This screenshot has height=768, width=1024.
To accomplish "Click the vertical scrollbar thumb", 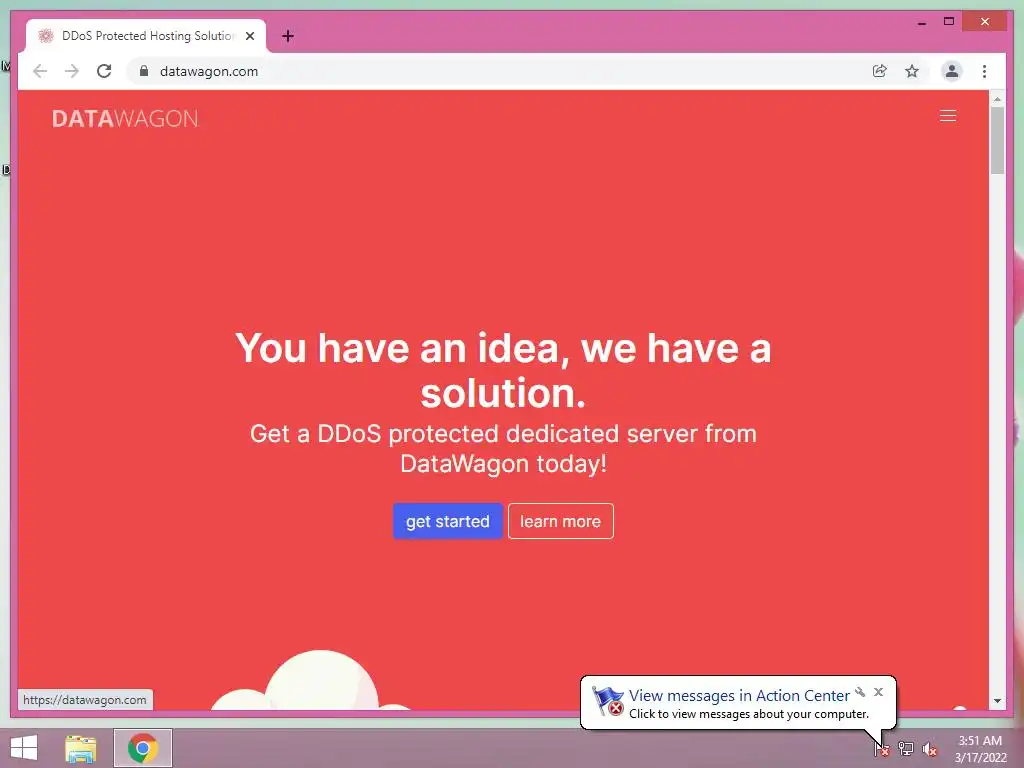I will 997,140.
